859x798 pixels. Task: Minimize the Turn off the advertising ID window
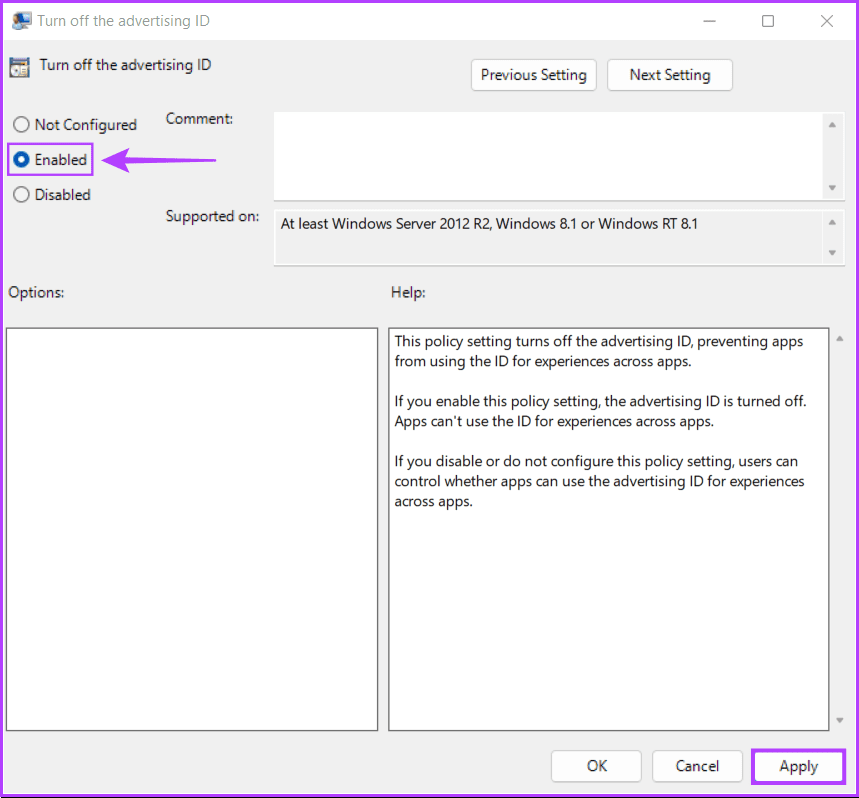(x=709, y=21)
